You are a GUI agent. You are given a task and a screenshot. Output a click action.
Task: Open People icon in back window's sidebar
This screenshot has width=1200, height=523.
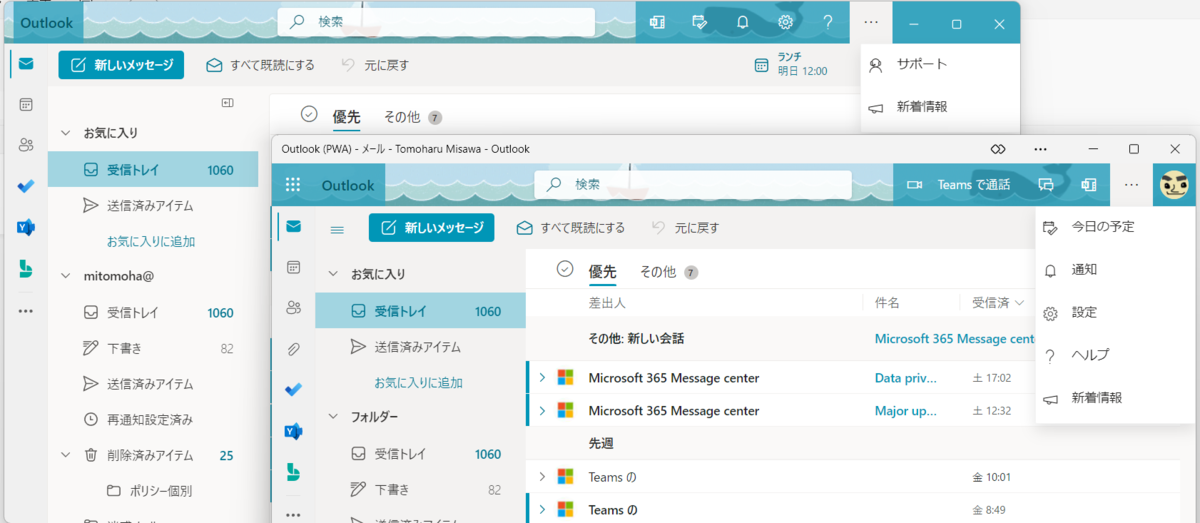[x=26, y=145]
